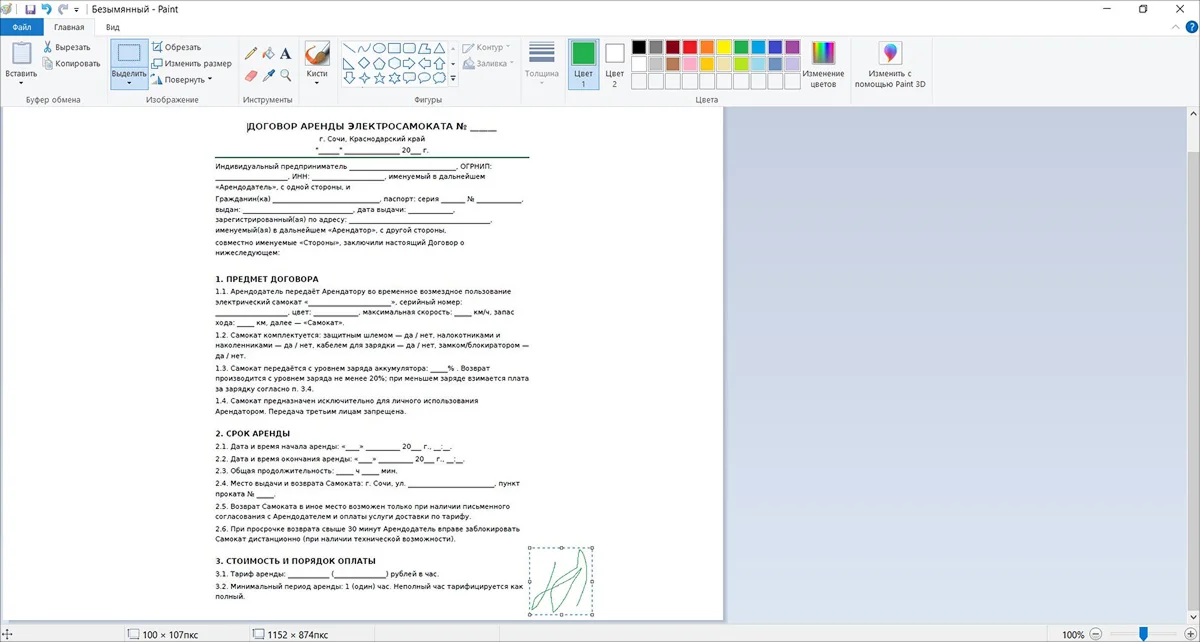This screenshot has width=1200, height=642.
Task: Pick the purple color swatch
Action: click(x=792, y=47)
